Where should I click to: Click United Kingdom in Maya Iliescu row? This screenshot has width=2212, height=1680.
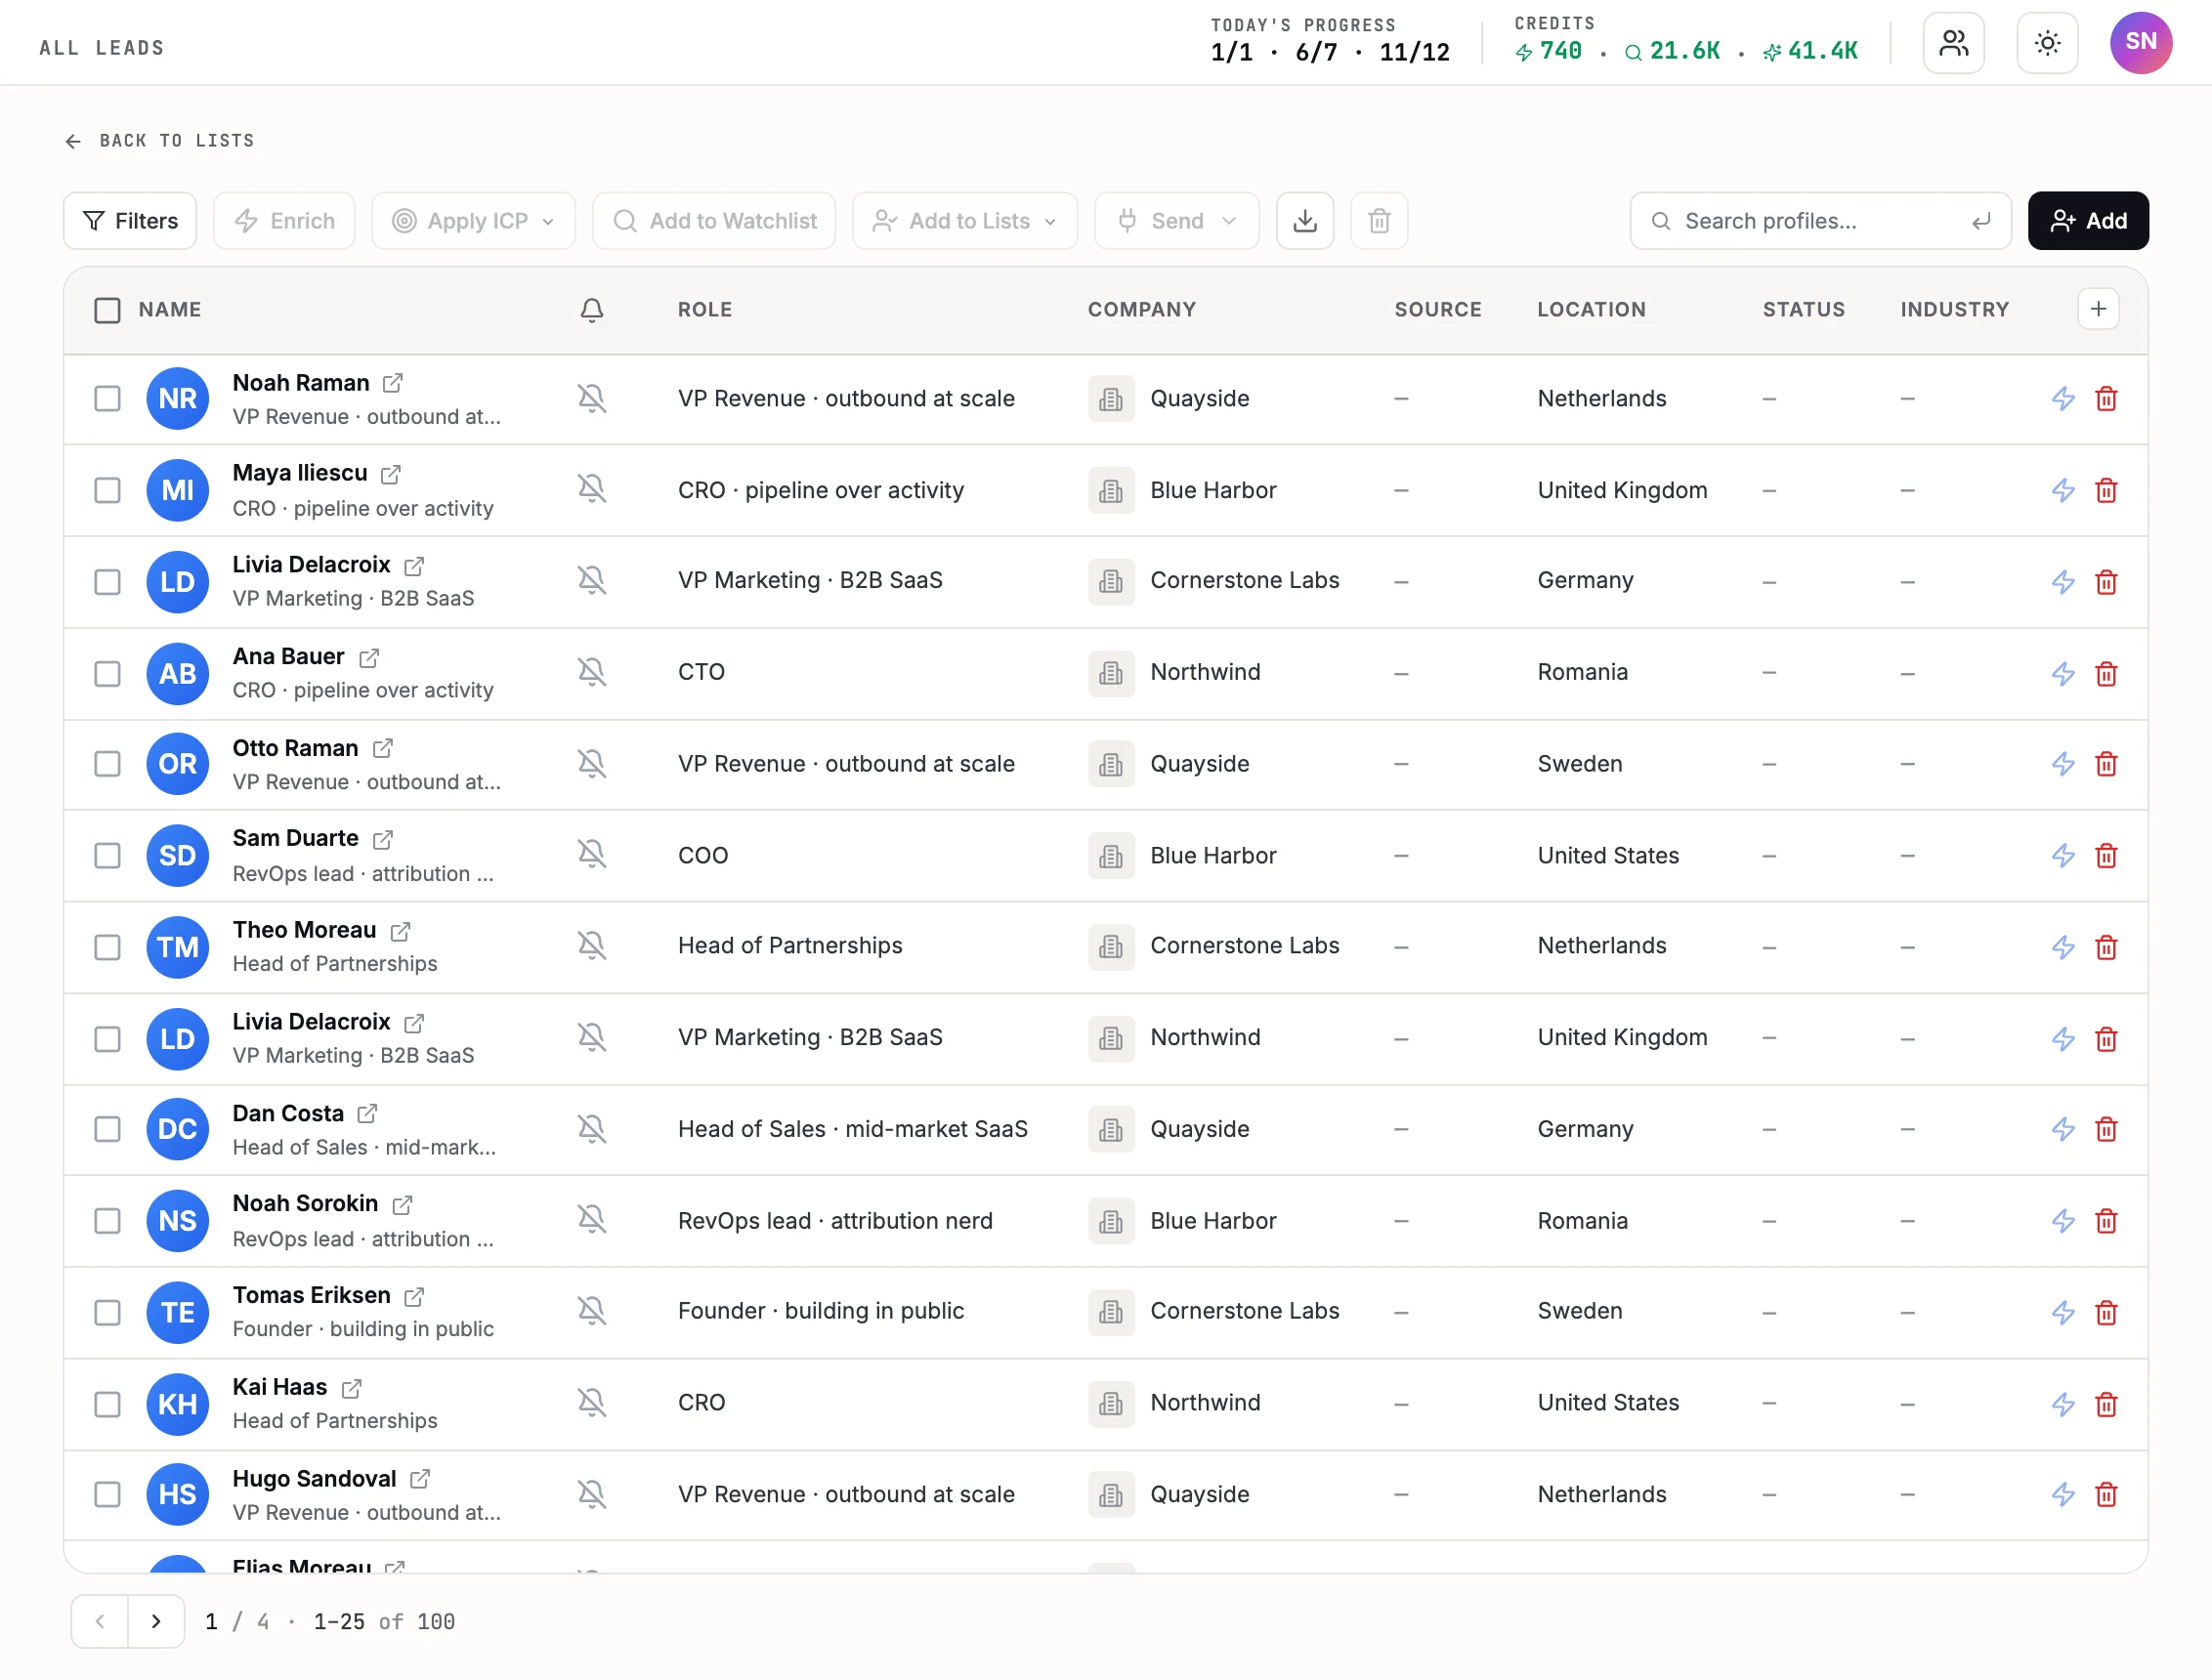[x=1622, y=490]
